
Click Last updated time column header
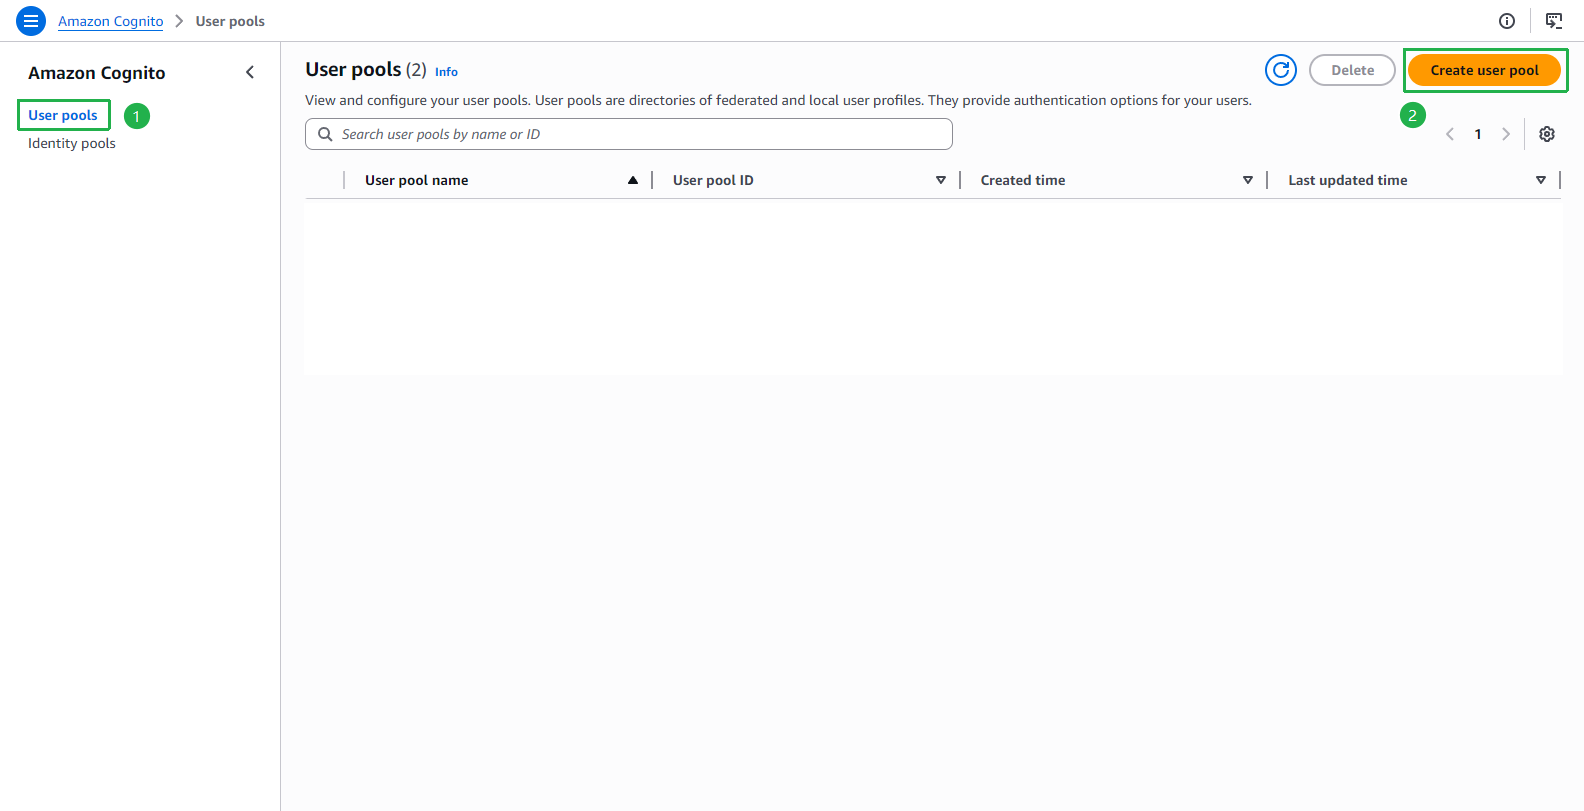pyautogui.click(x=1348, y=180)
